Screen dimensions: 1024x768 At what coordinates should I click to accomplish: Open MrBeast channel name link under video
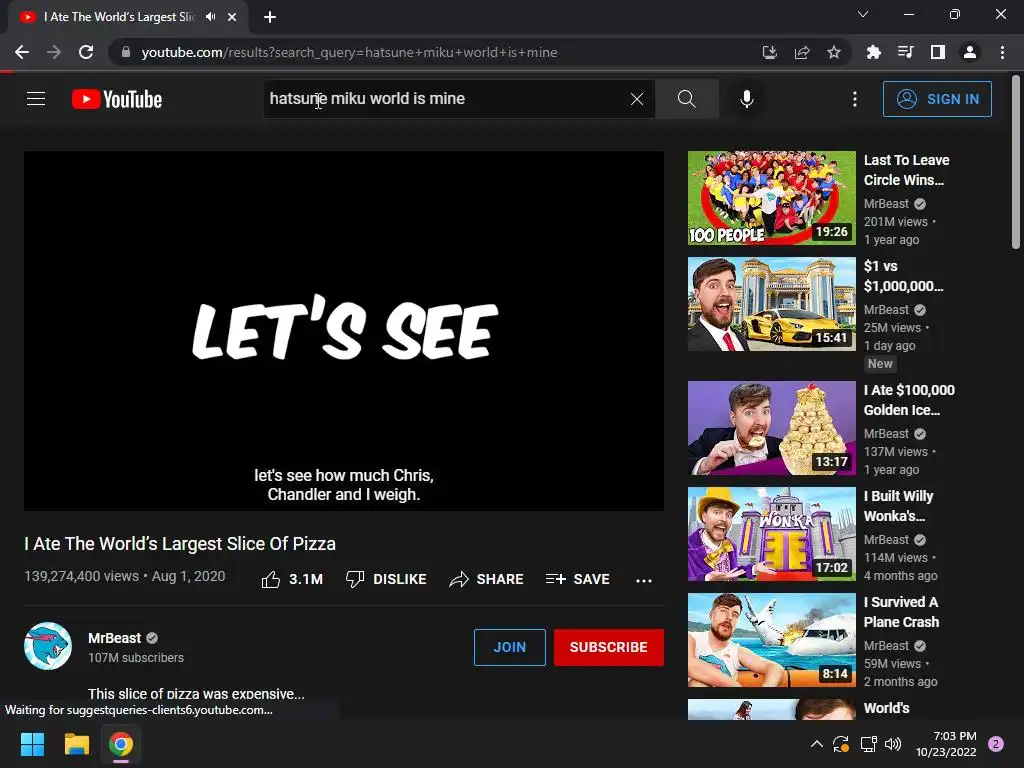tap(114, 638)
